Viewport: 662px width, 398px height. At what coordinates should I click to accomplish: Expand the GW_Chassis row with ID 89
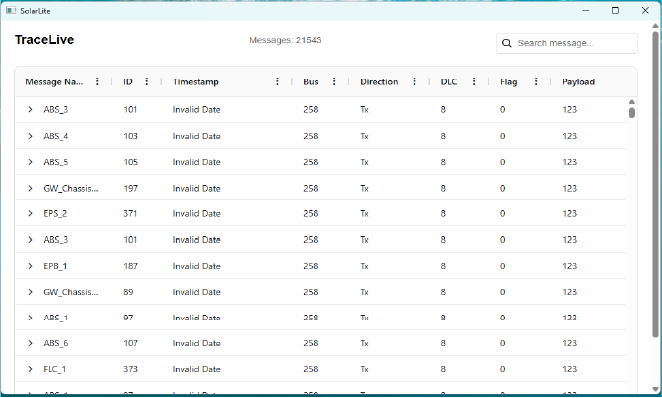30,292
